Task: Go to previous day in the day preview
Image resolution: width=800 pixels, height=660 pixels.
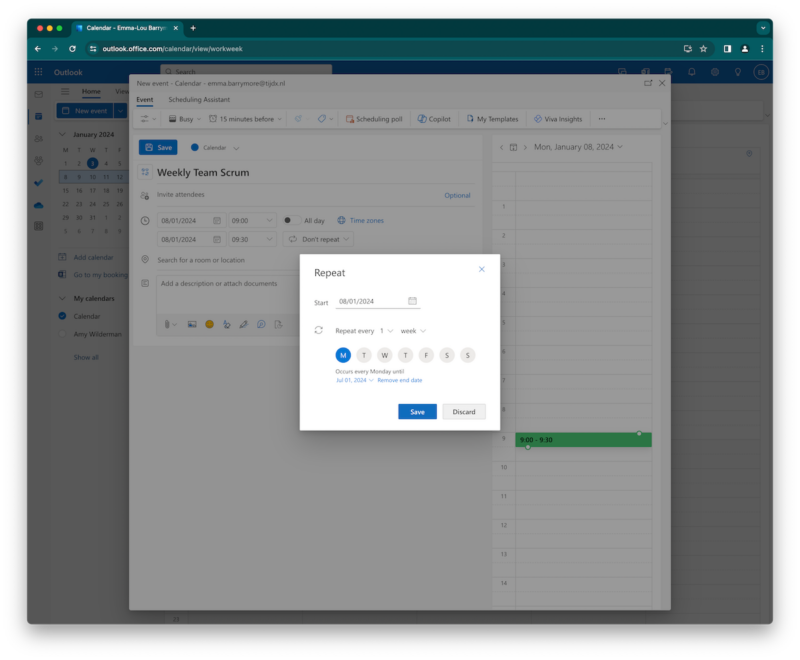Action: 502,147
